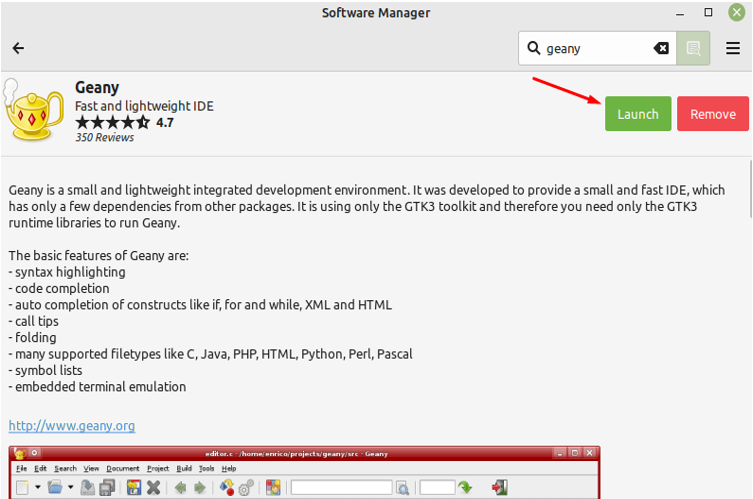This screenshot has width=753, height=499.
Task: Maximize the Software Manager window
Action: coord(708,13)
